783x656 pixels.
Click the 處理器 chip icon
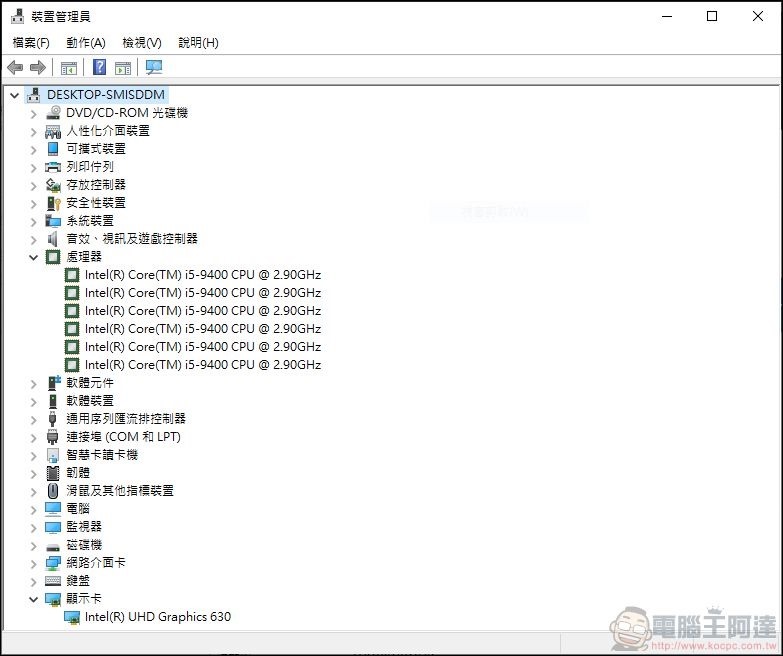coord(53,257)
